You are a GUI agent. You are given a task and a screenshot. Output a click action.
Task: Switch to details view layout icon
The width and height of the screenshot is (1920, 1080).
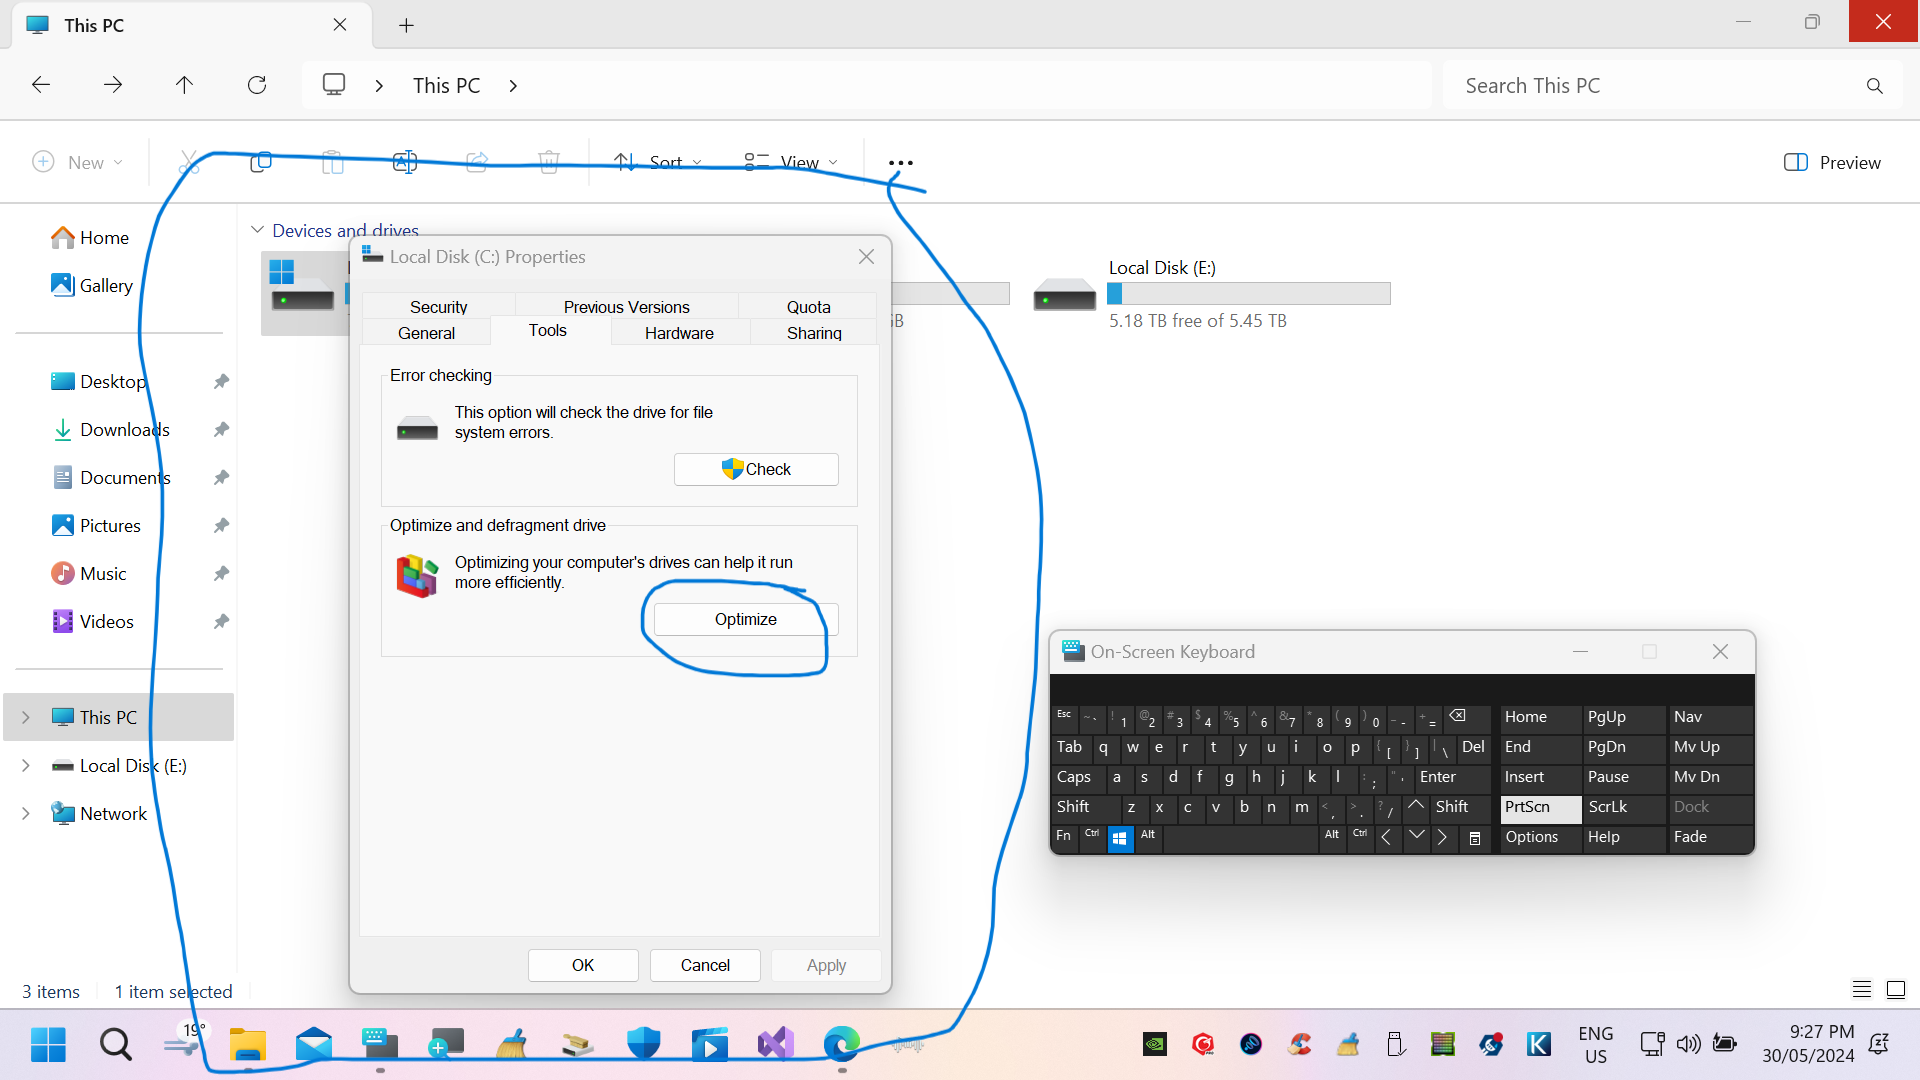[1862, 989]
